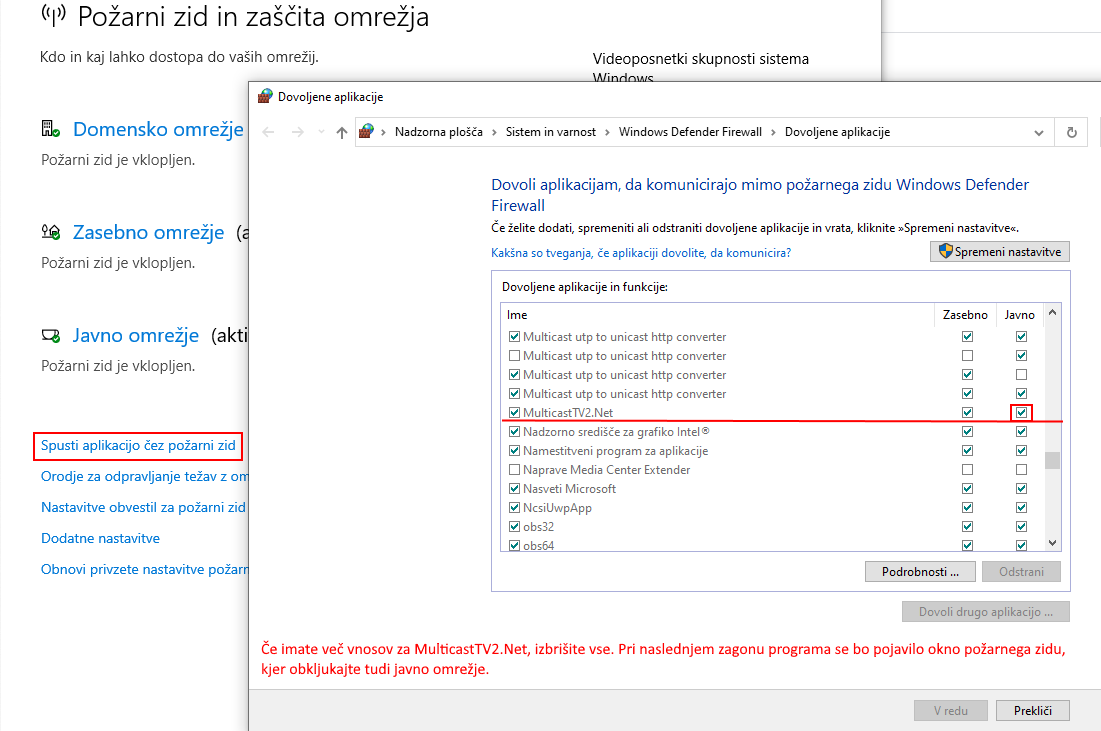
Task: Click the forward navigation arrow
Action: (298, 132)
